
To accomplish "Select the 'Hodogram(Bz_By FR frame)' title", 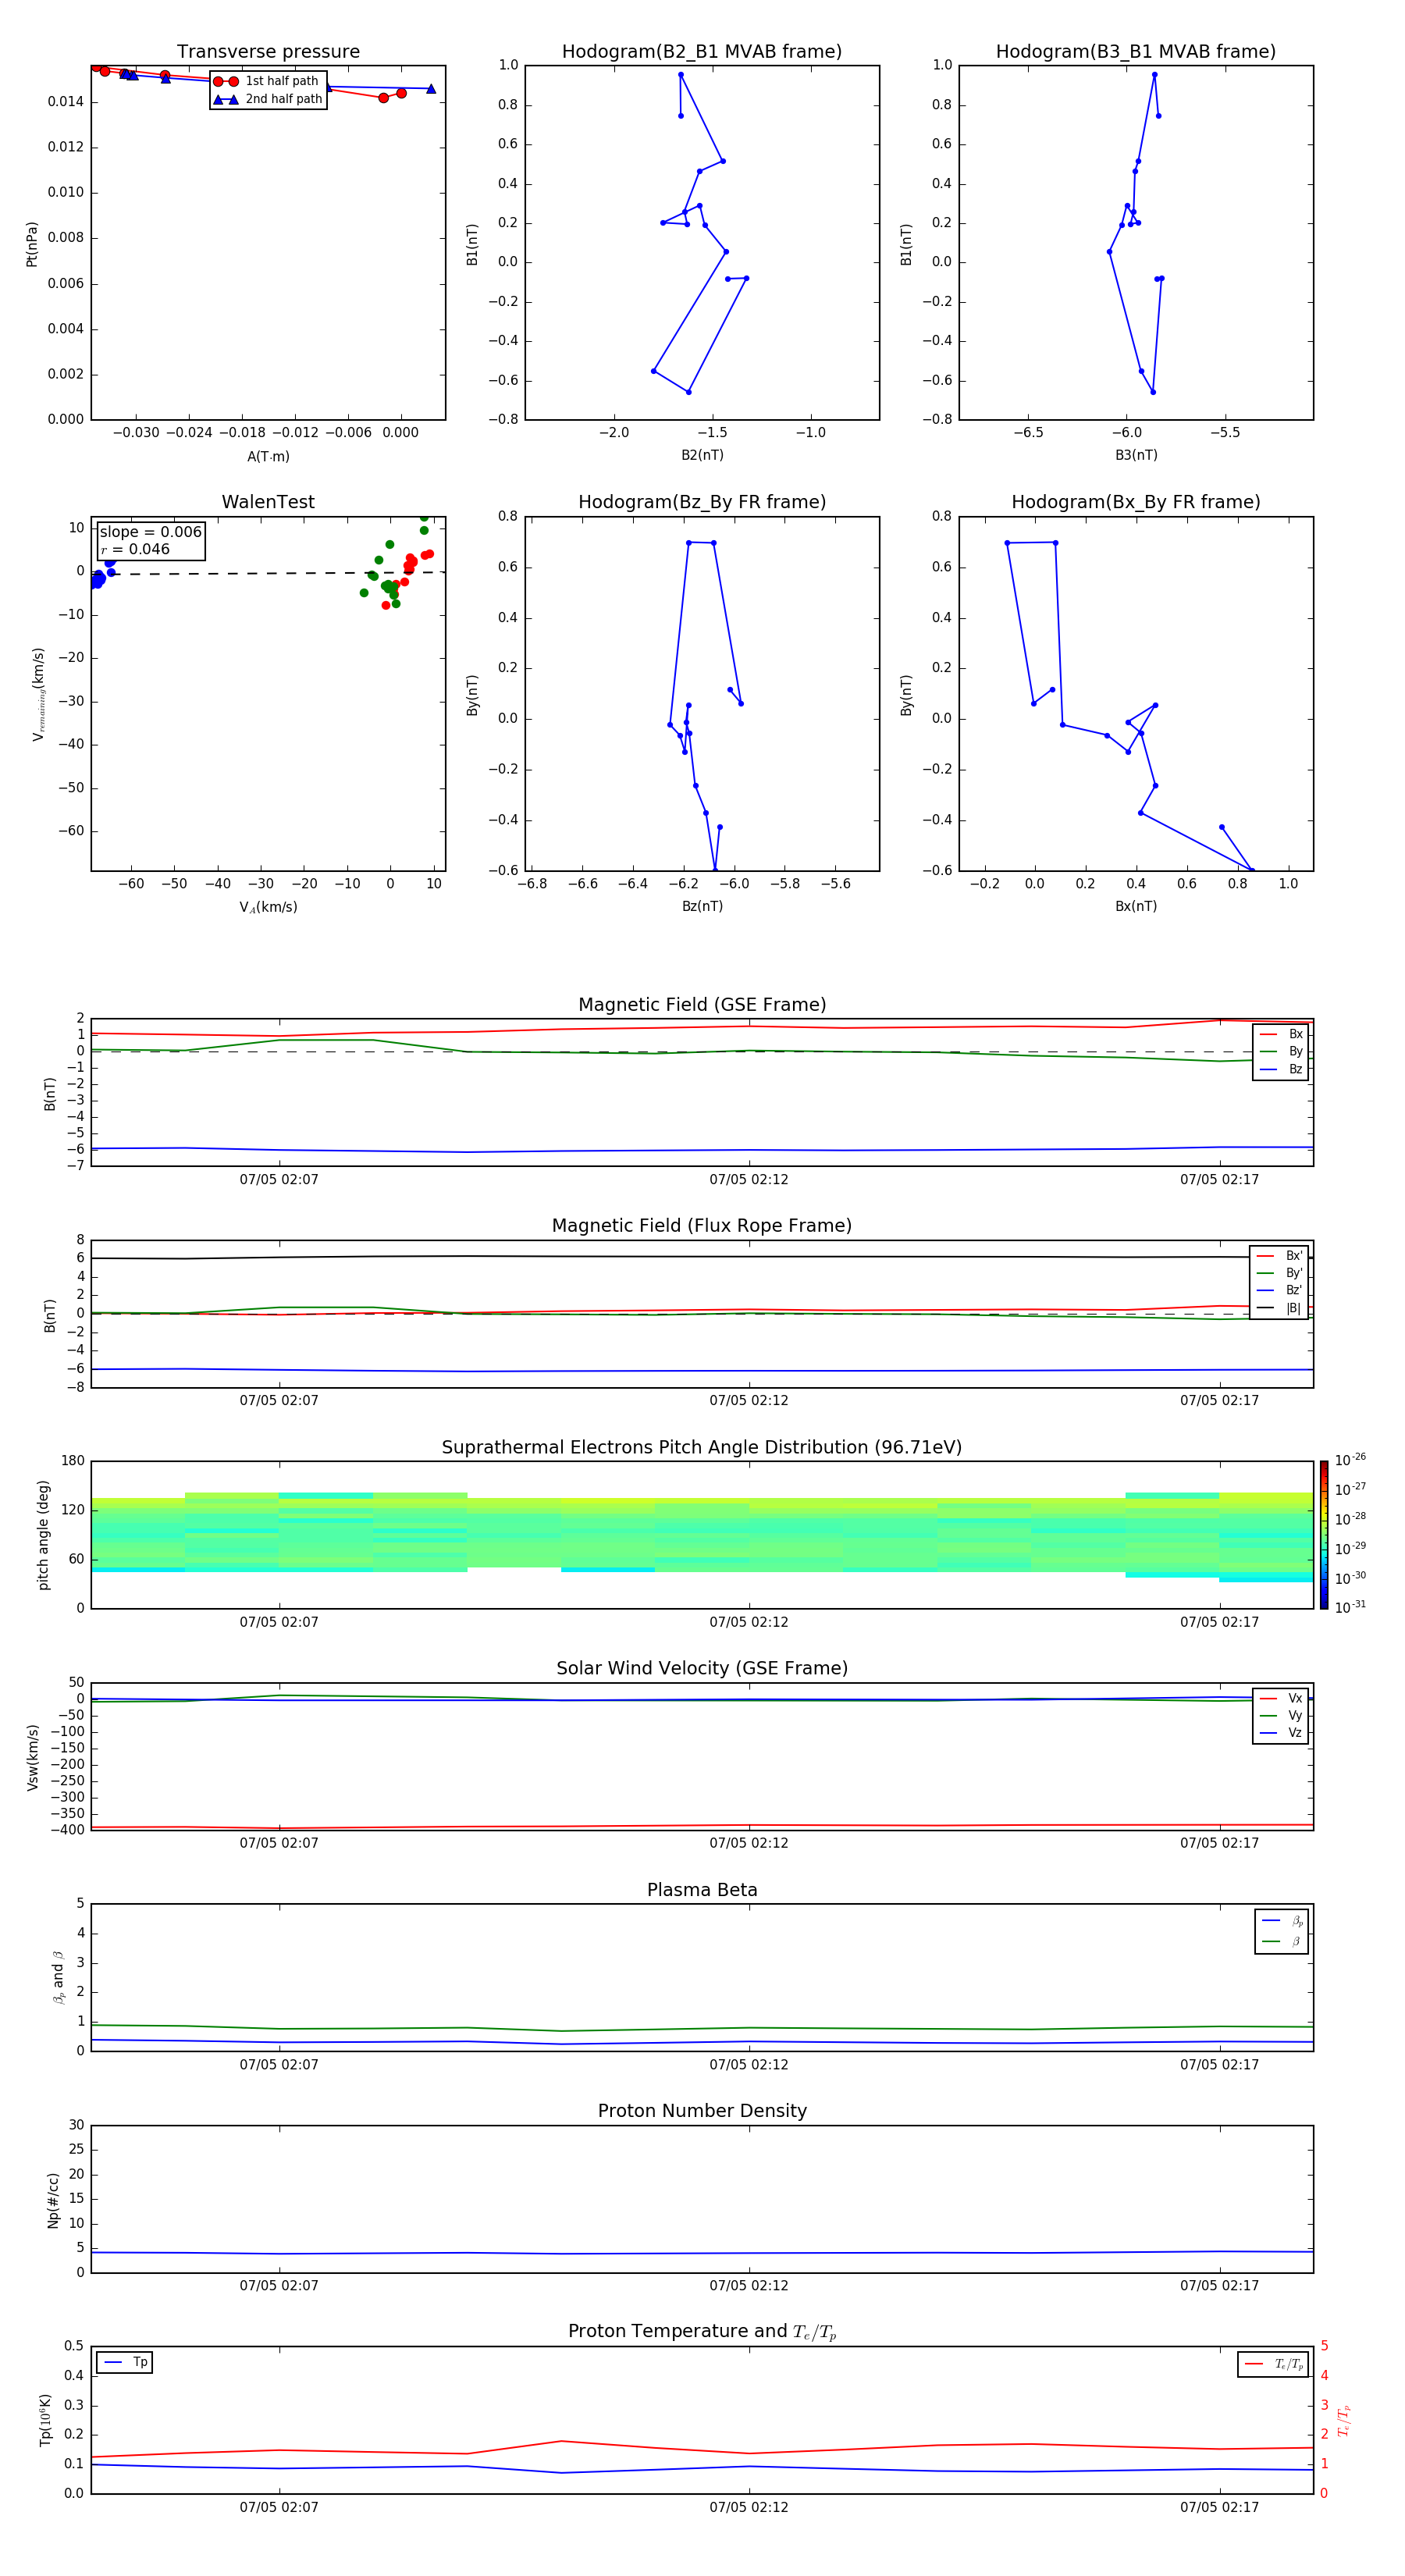I will pyautogui.click(x=702, y=502).
